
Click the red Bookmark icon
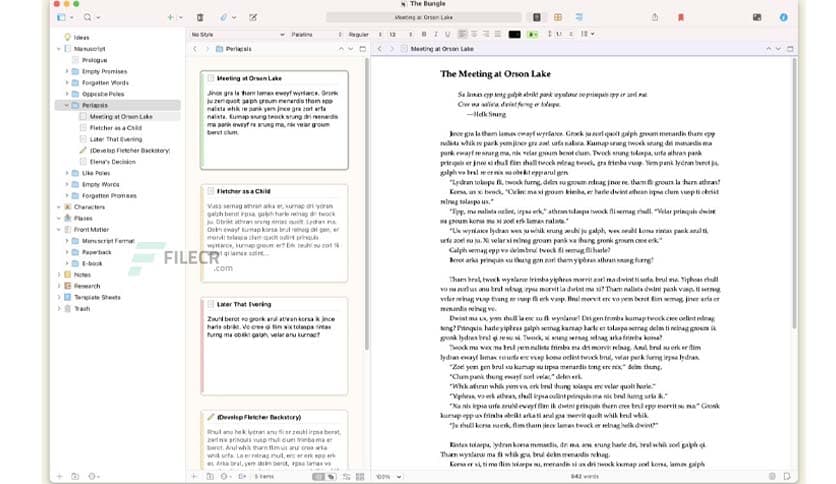pos(681,18)
